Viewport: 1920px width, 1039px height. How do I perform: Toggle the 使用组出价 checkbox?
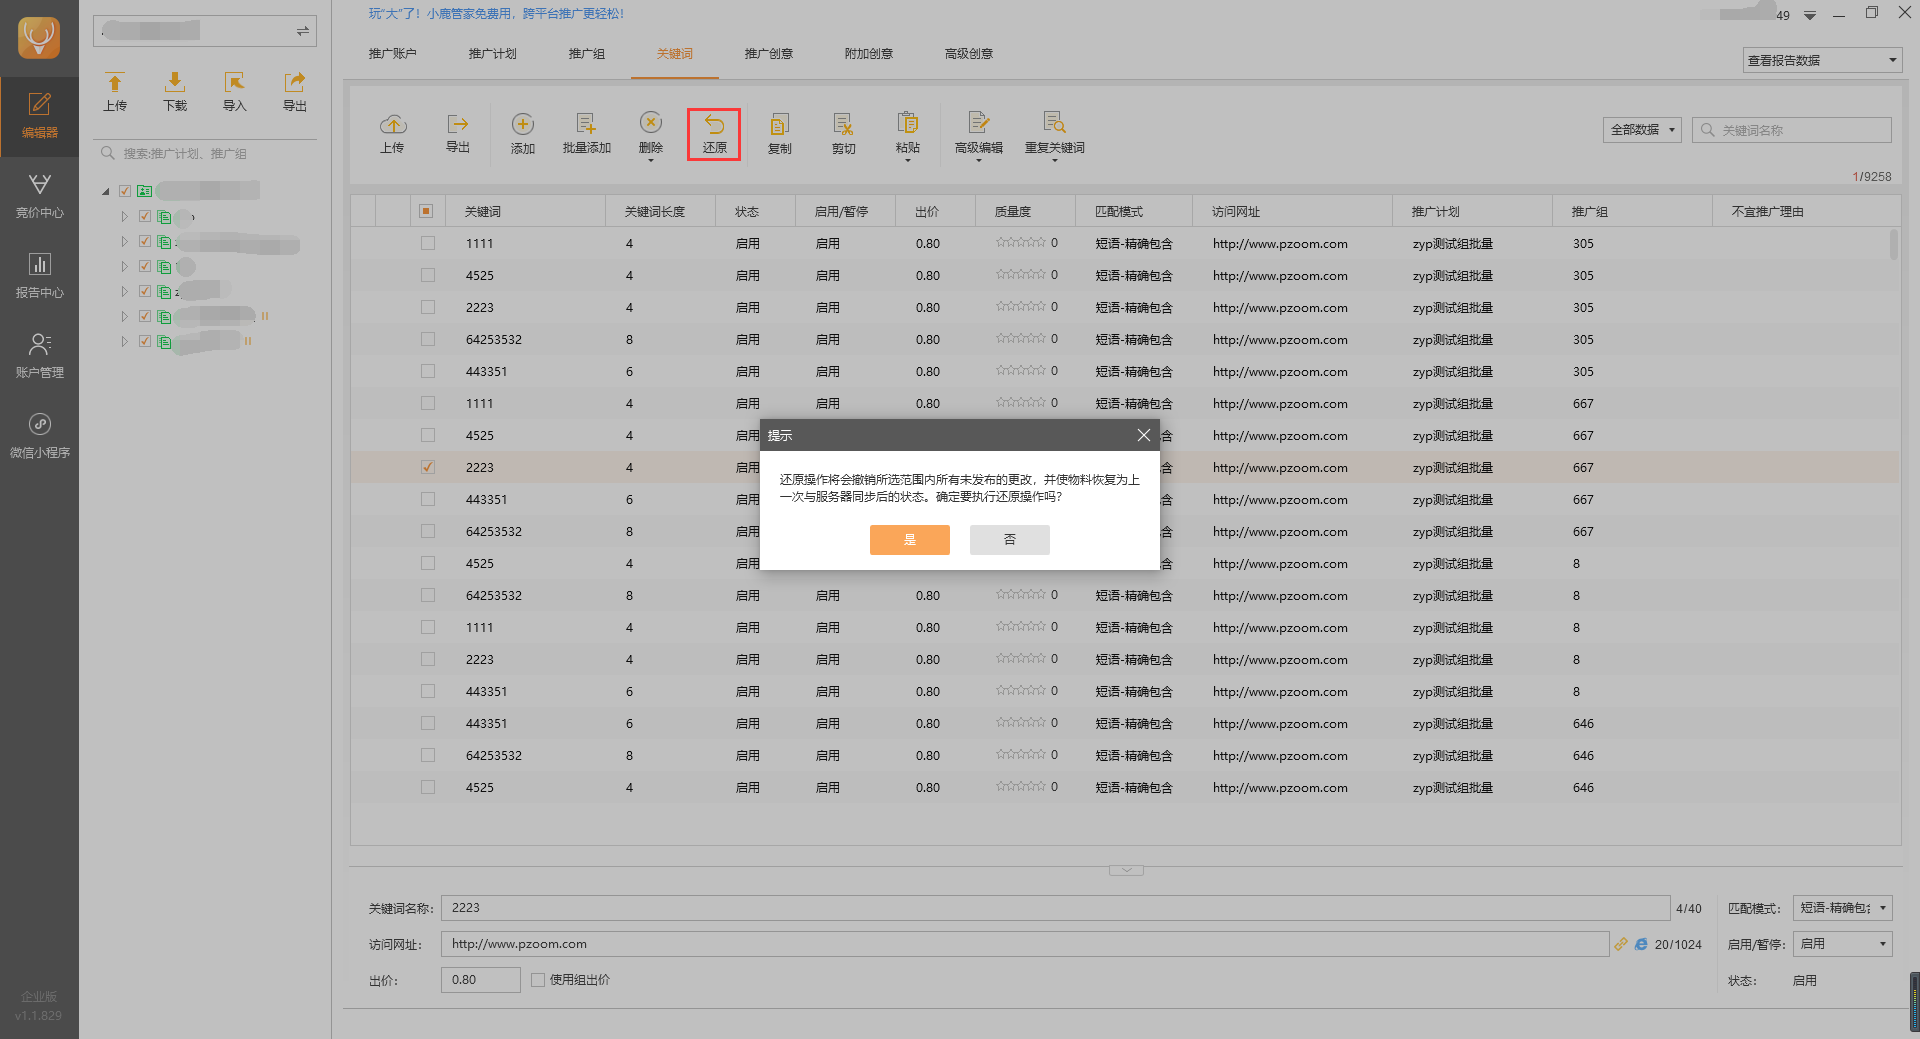[x=538, y=980]
